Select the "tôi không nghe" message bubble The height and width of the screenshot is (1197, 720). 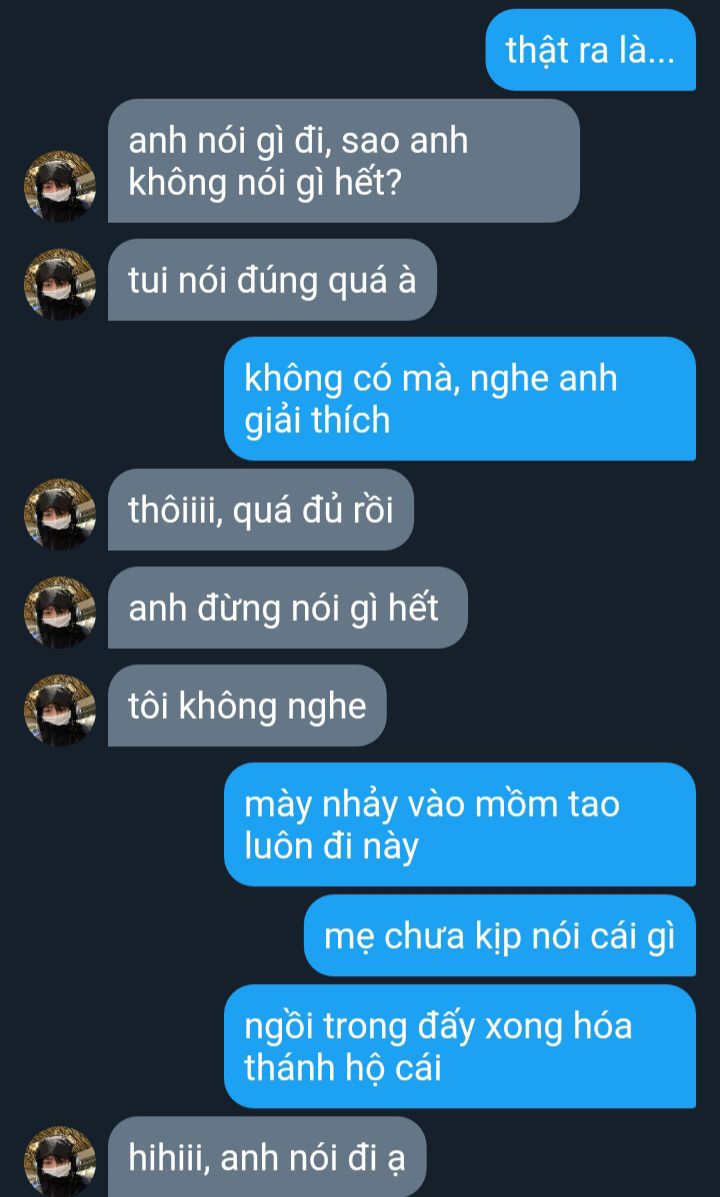tap(247, 705)
